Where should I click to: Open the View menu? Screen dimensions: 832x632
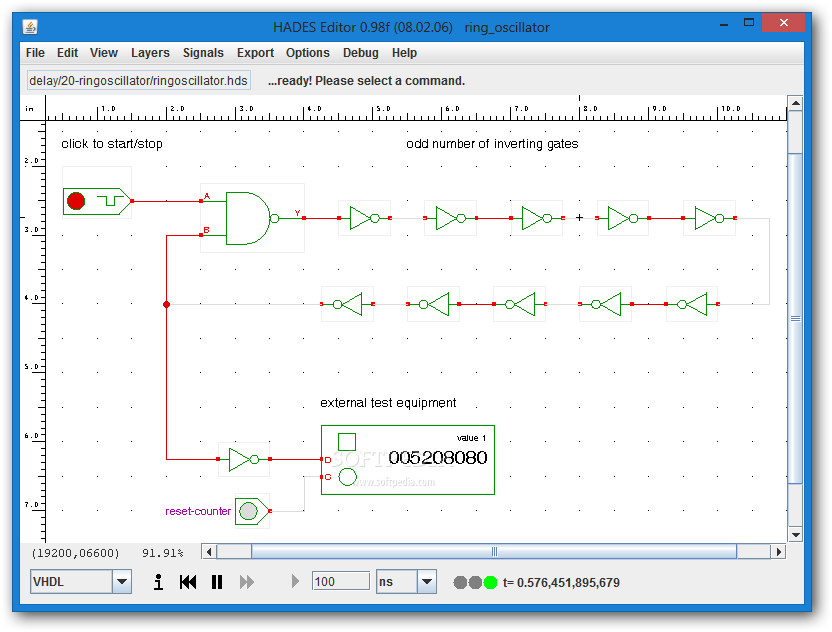point(103,53)
